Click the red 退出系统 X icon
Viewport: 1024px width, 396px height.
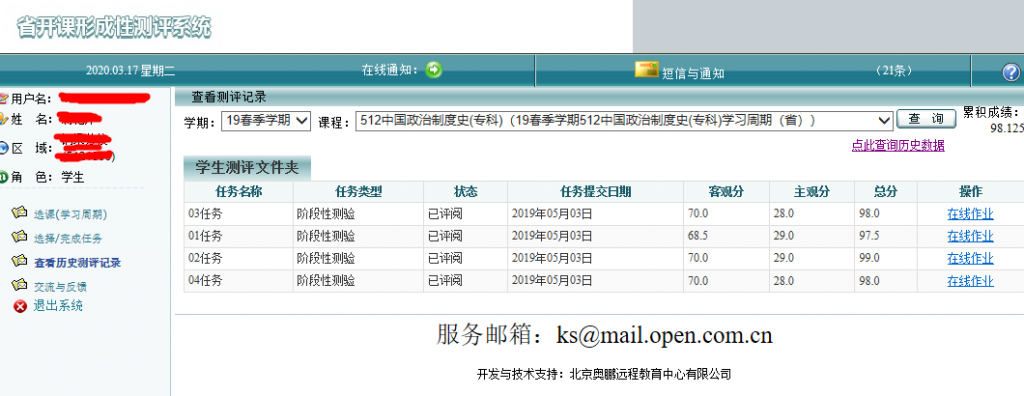(x=20, y=306)
